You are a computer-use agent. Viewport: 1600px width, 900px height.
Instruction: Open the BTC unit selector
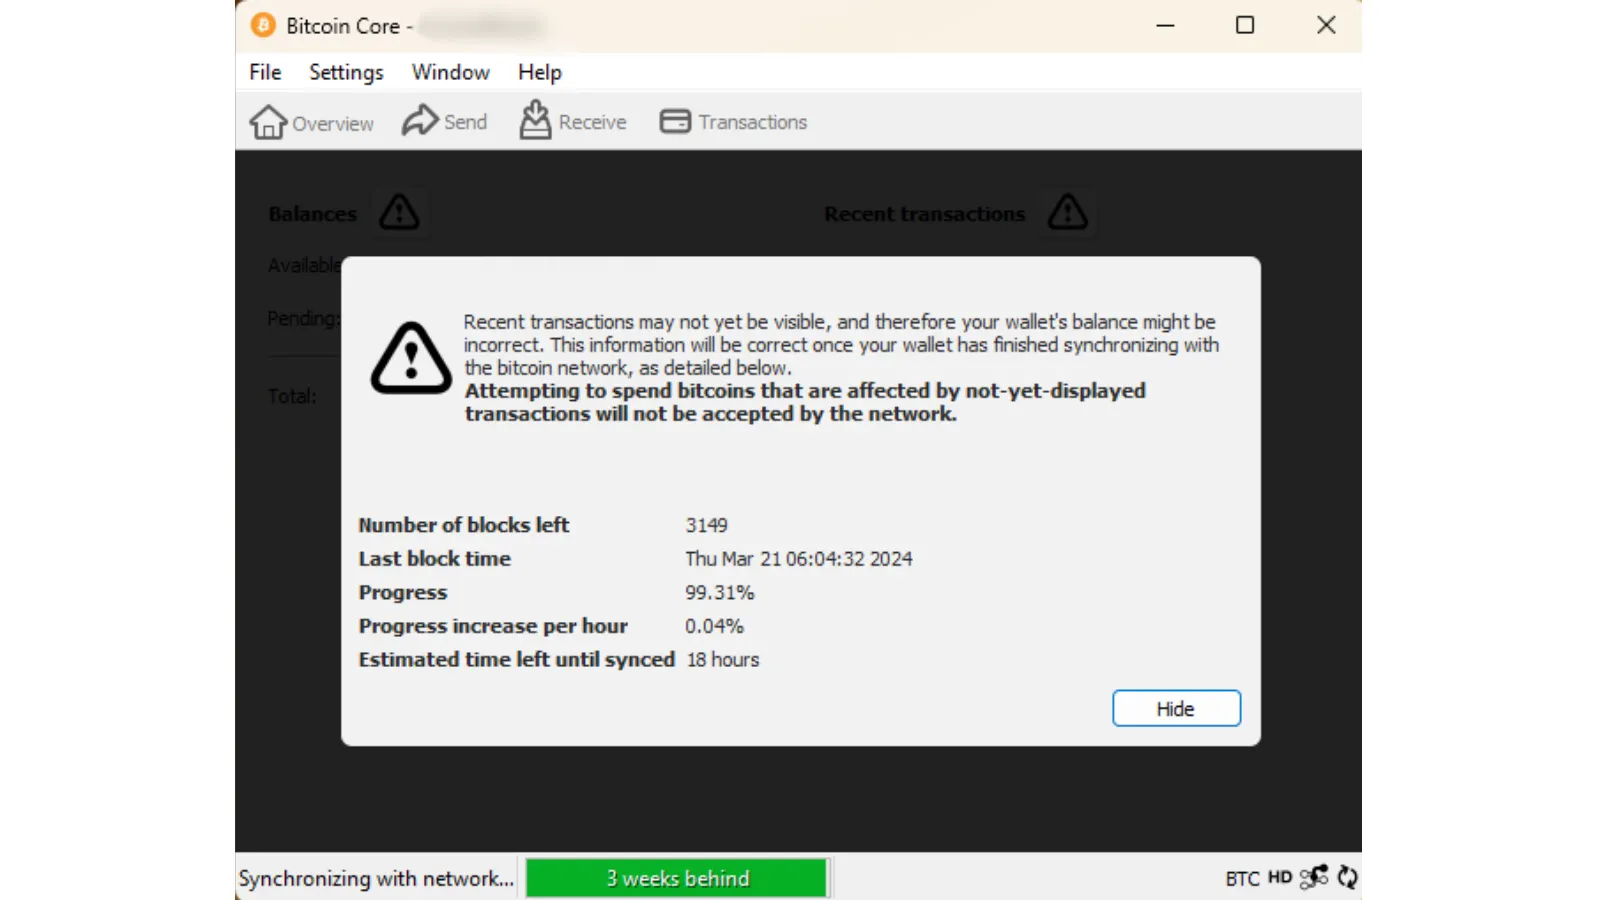coord(1242,878)
